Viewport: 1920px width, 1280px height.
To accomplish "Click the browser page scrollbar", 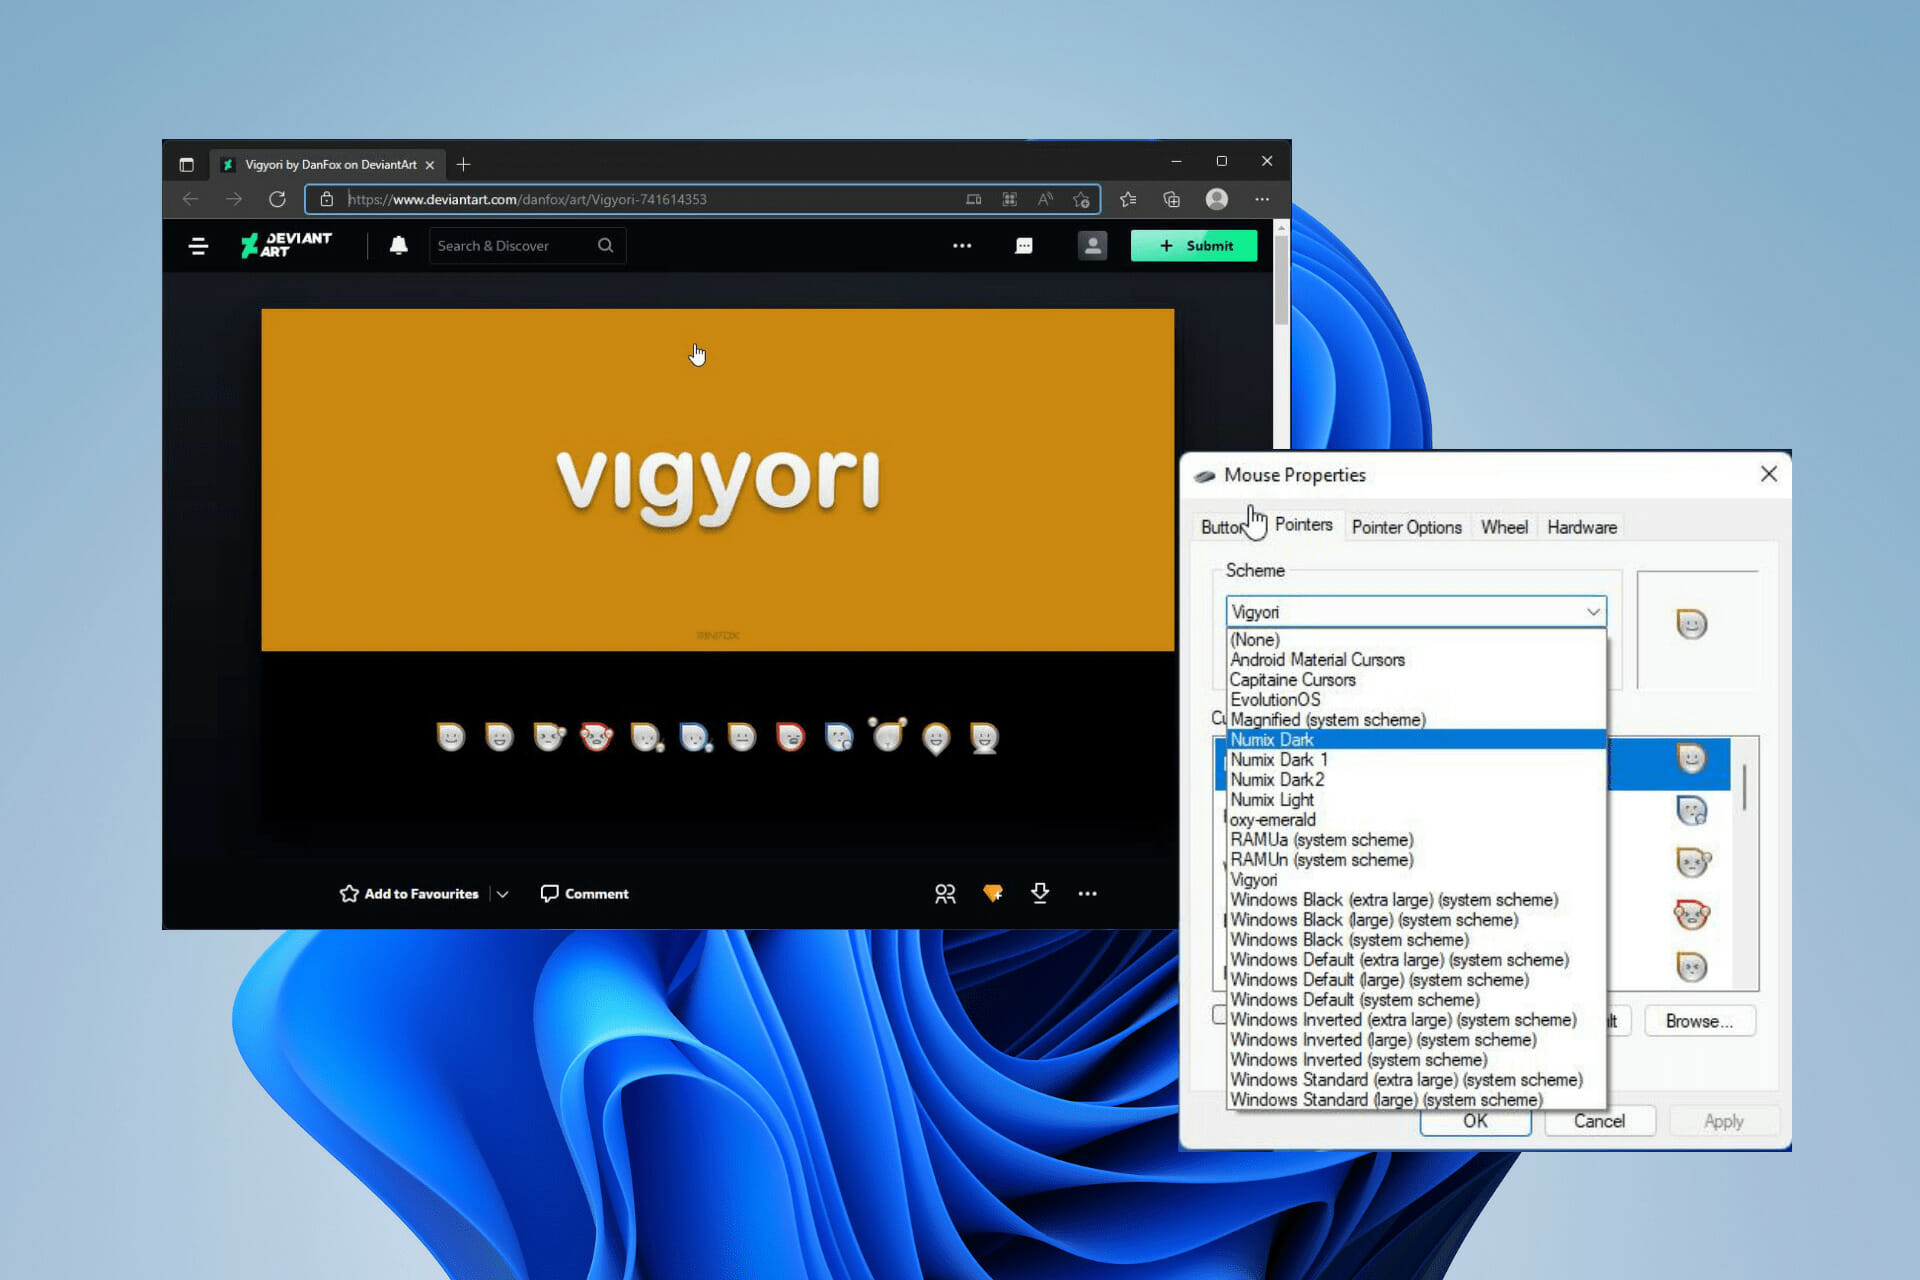I will 1281,280.
